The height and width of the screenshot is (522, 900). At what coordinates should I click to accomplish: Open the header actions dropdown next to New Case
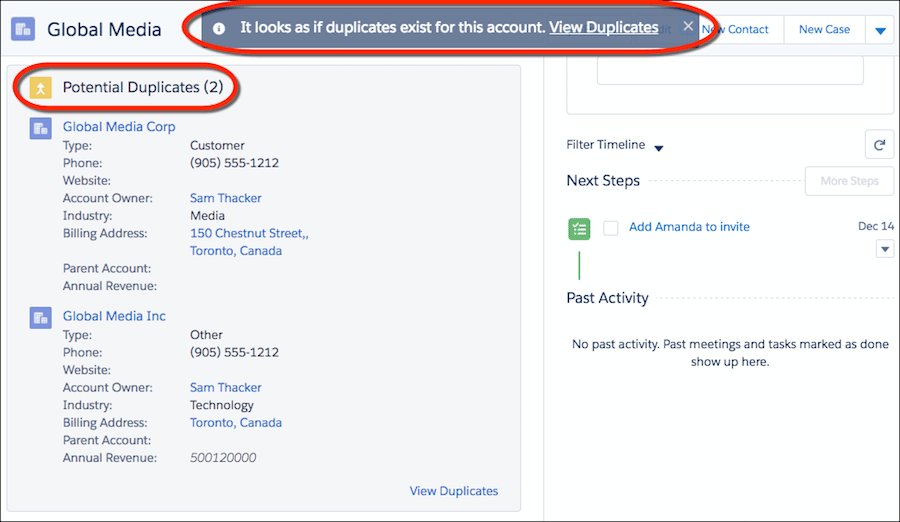(x=880, y=30)
